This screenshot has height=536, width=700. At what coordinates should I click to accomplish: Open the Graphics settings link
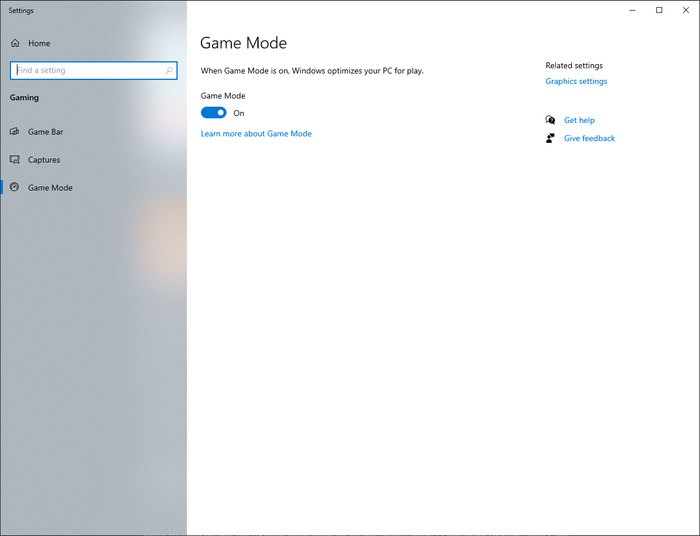click(x=576, y=81)
